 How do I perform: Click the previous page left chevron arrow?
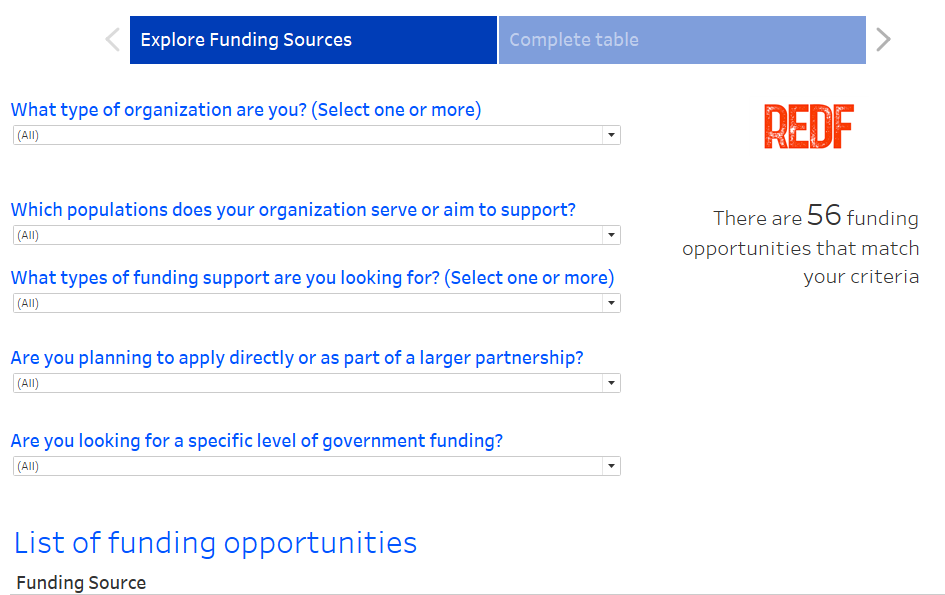113,40
